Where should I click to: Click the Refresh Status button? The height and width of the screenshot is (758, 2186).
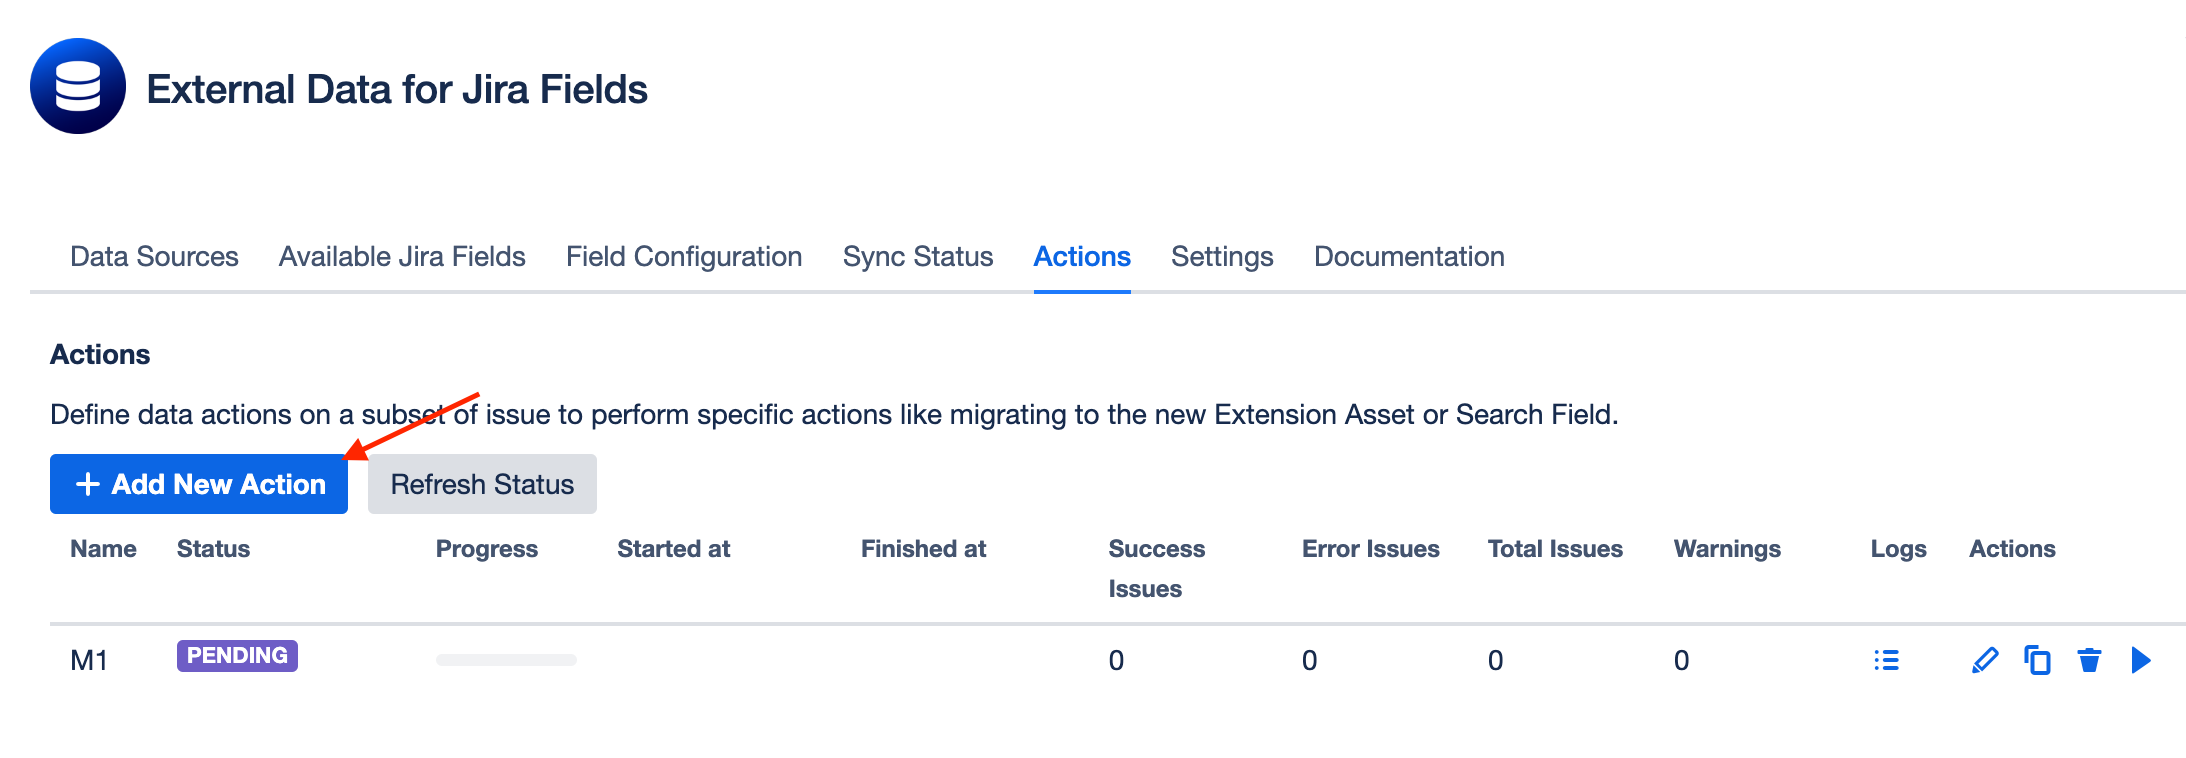(x=482, y=484)
